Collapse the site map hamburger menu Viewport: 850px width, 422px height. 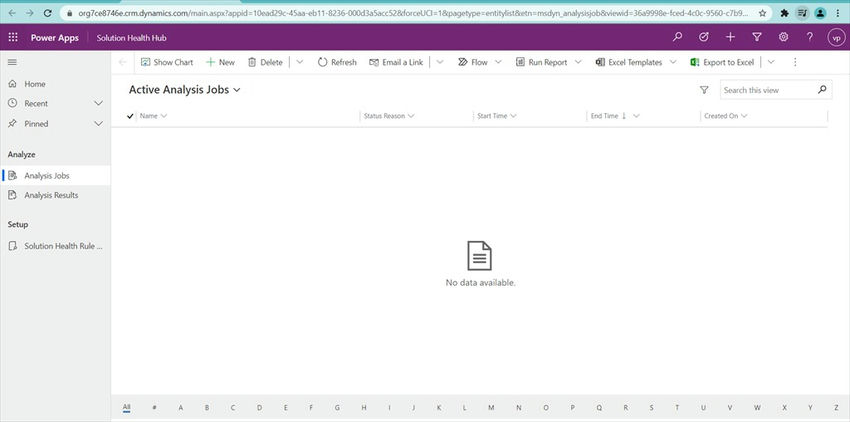12,62
